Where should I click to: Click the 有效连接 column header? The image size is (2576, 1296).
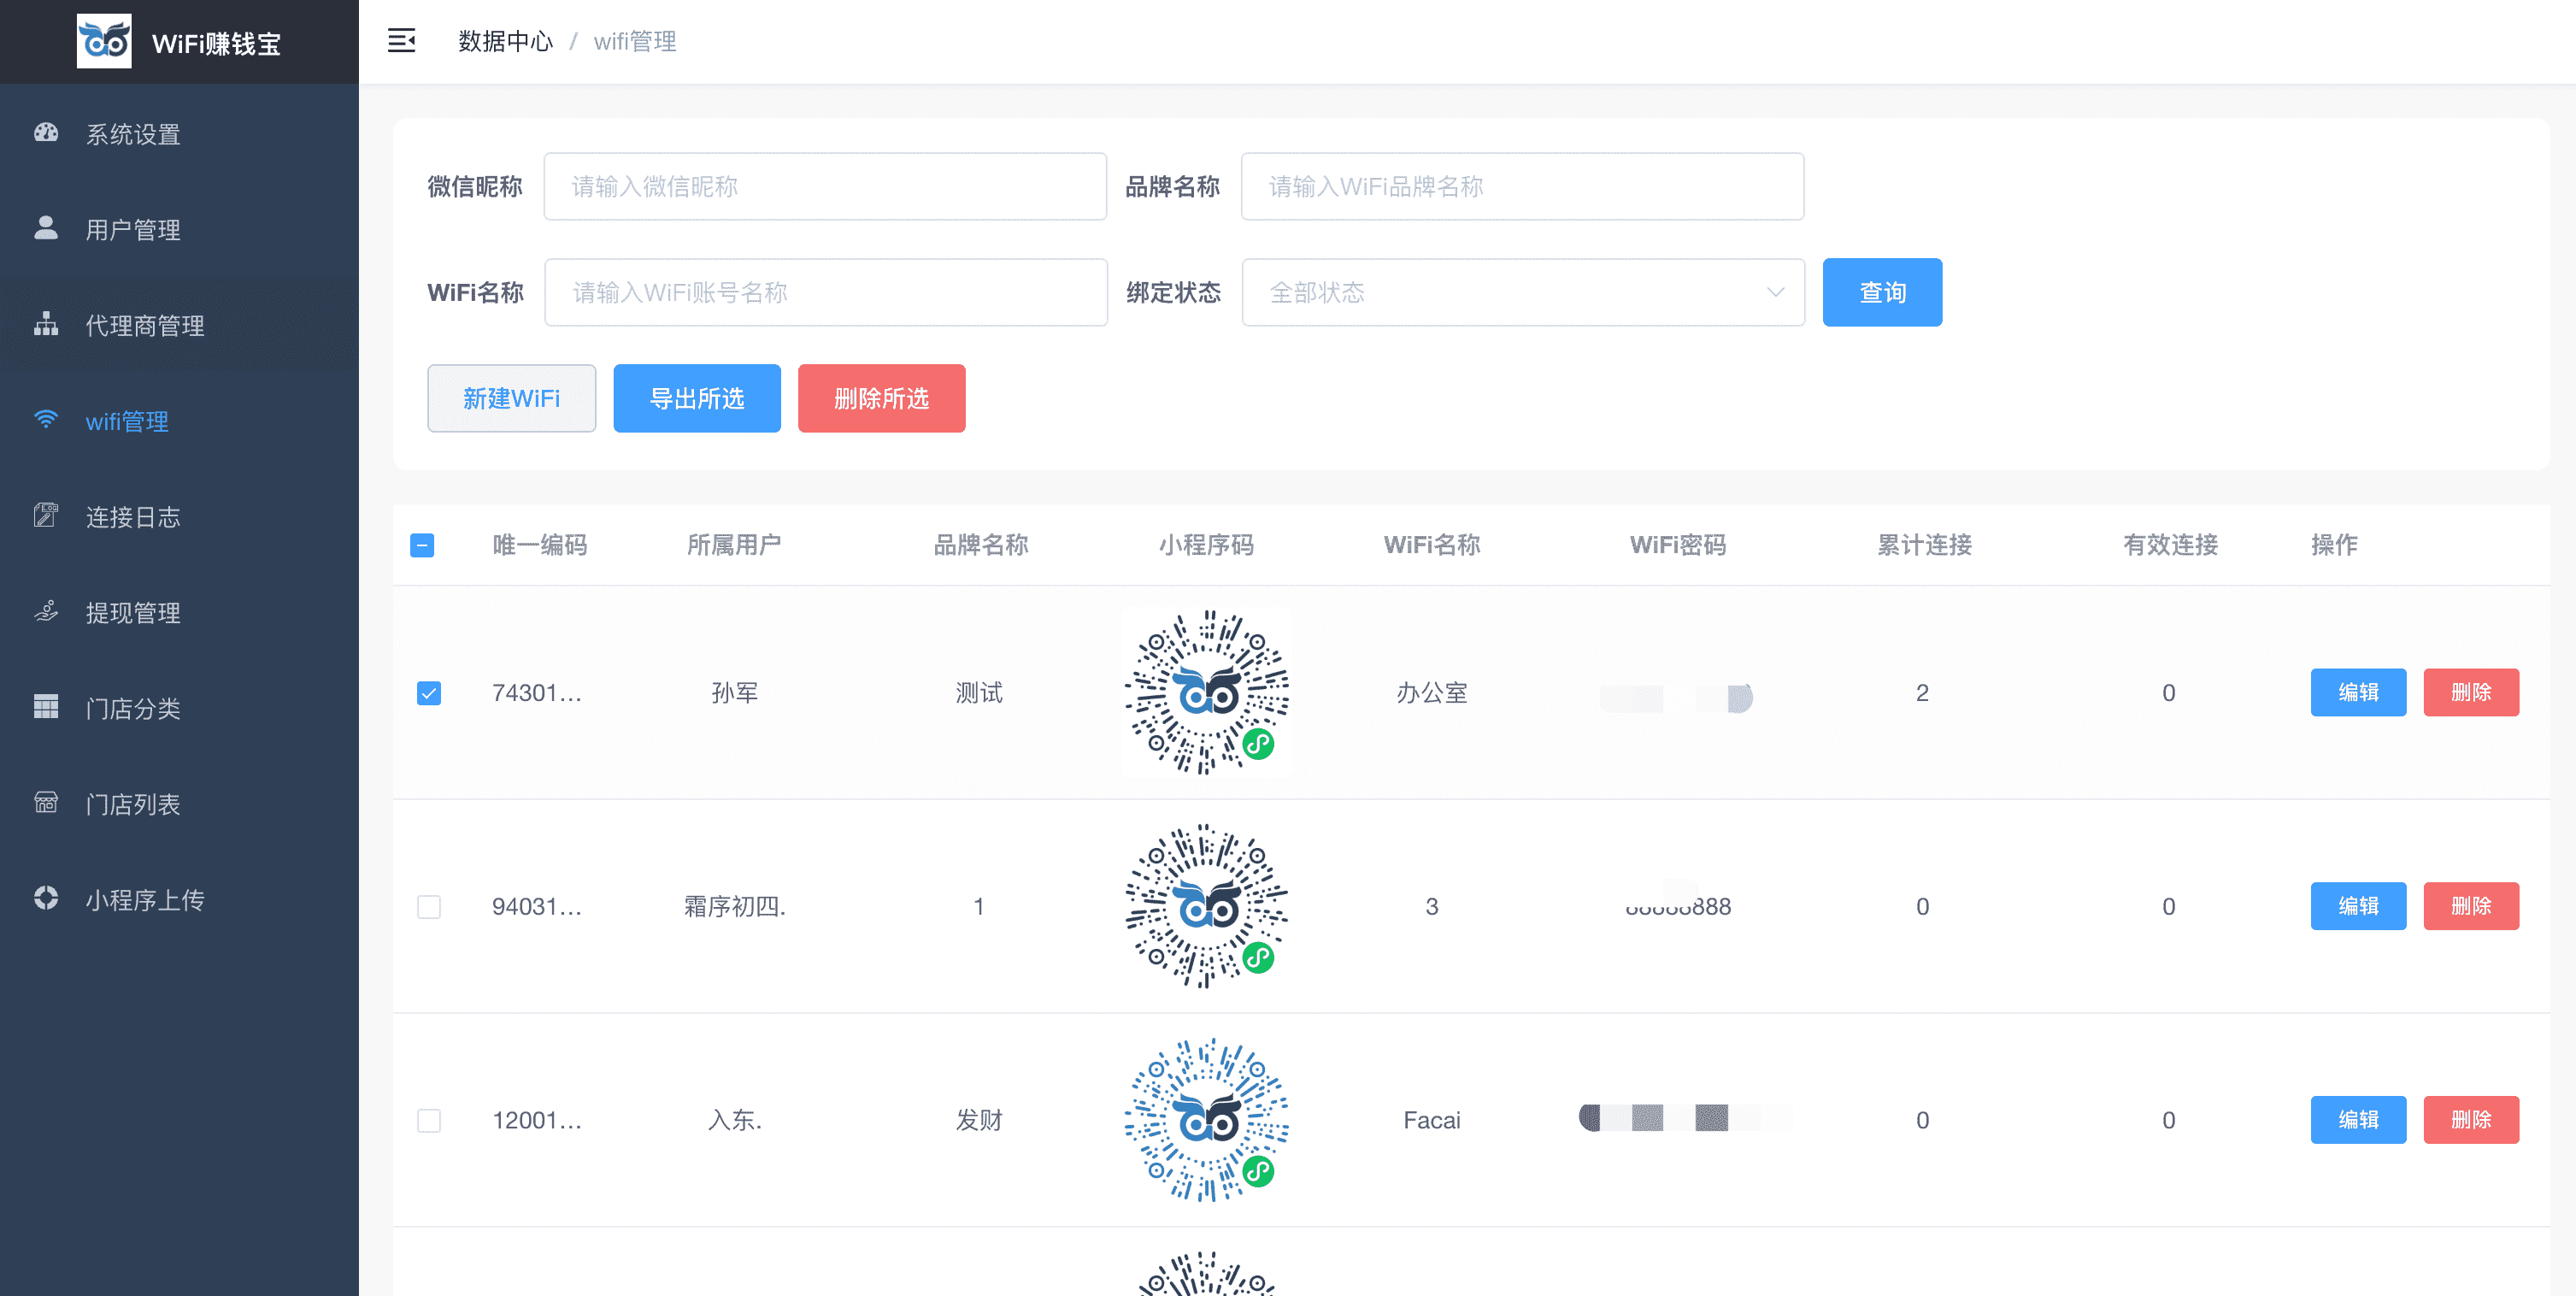pos(2170,545)
